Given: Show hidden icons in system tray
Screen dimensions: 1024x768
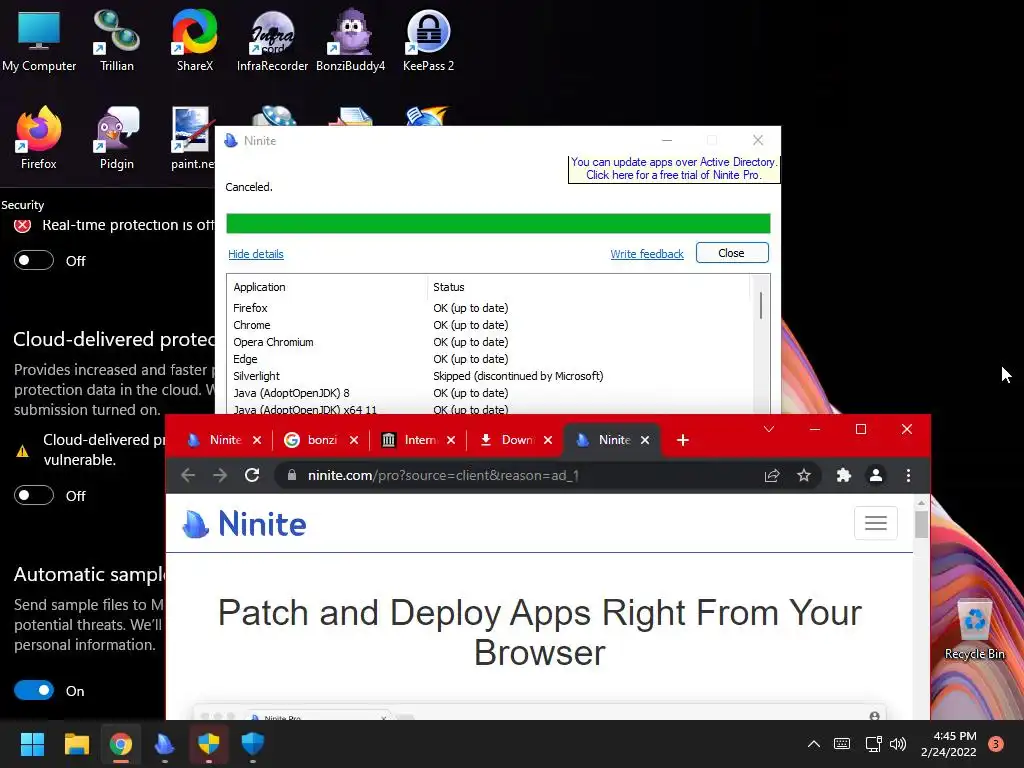Looking at the screenshot, I should [x=814, y=744].
